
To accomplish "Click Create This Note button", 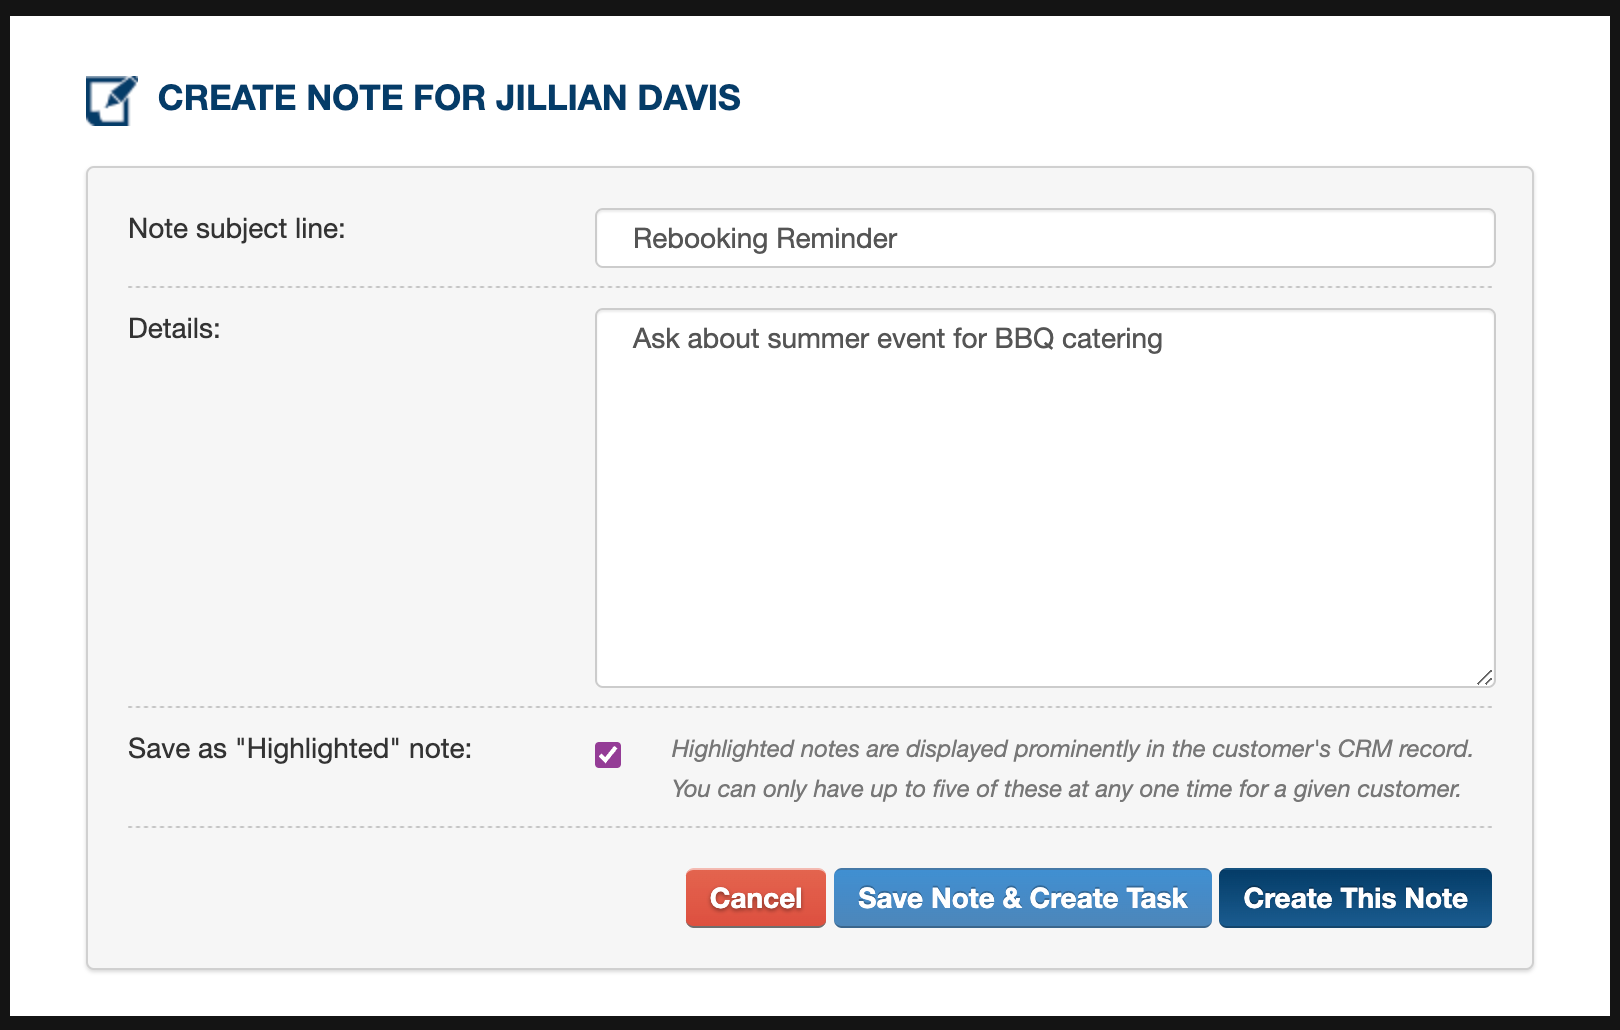I will pos(1355,898).
